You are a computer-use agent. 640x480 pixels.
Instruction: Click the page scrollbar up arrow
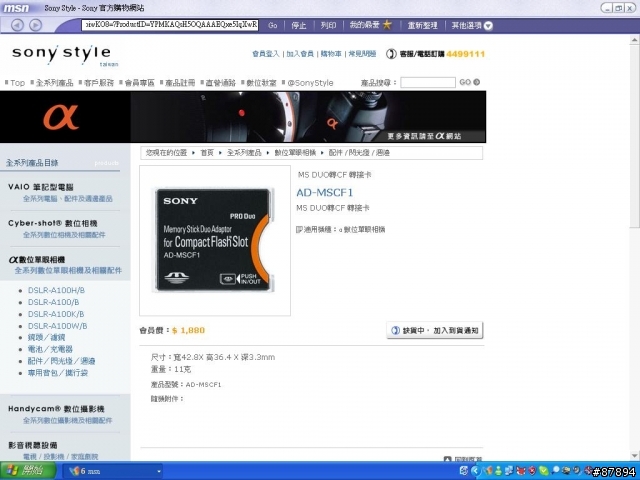point(634,40)
